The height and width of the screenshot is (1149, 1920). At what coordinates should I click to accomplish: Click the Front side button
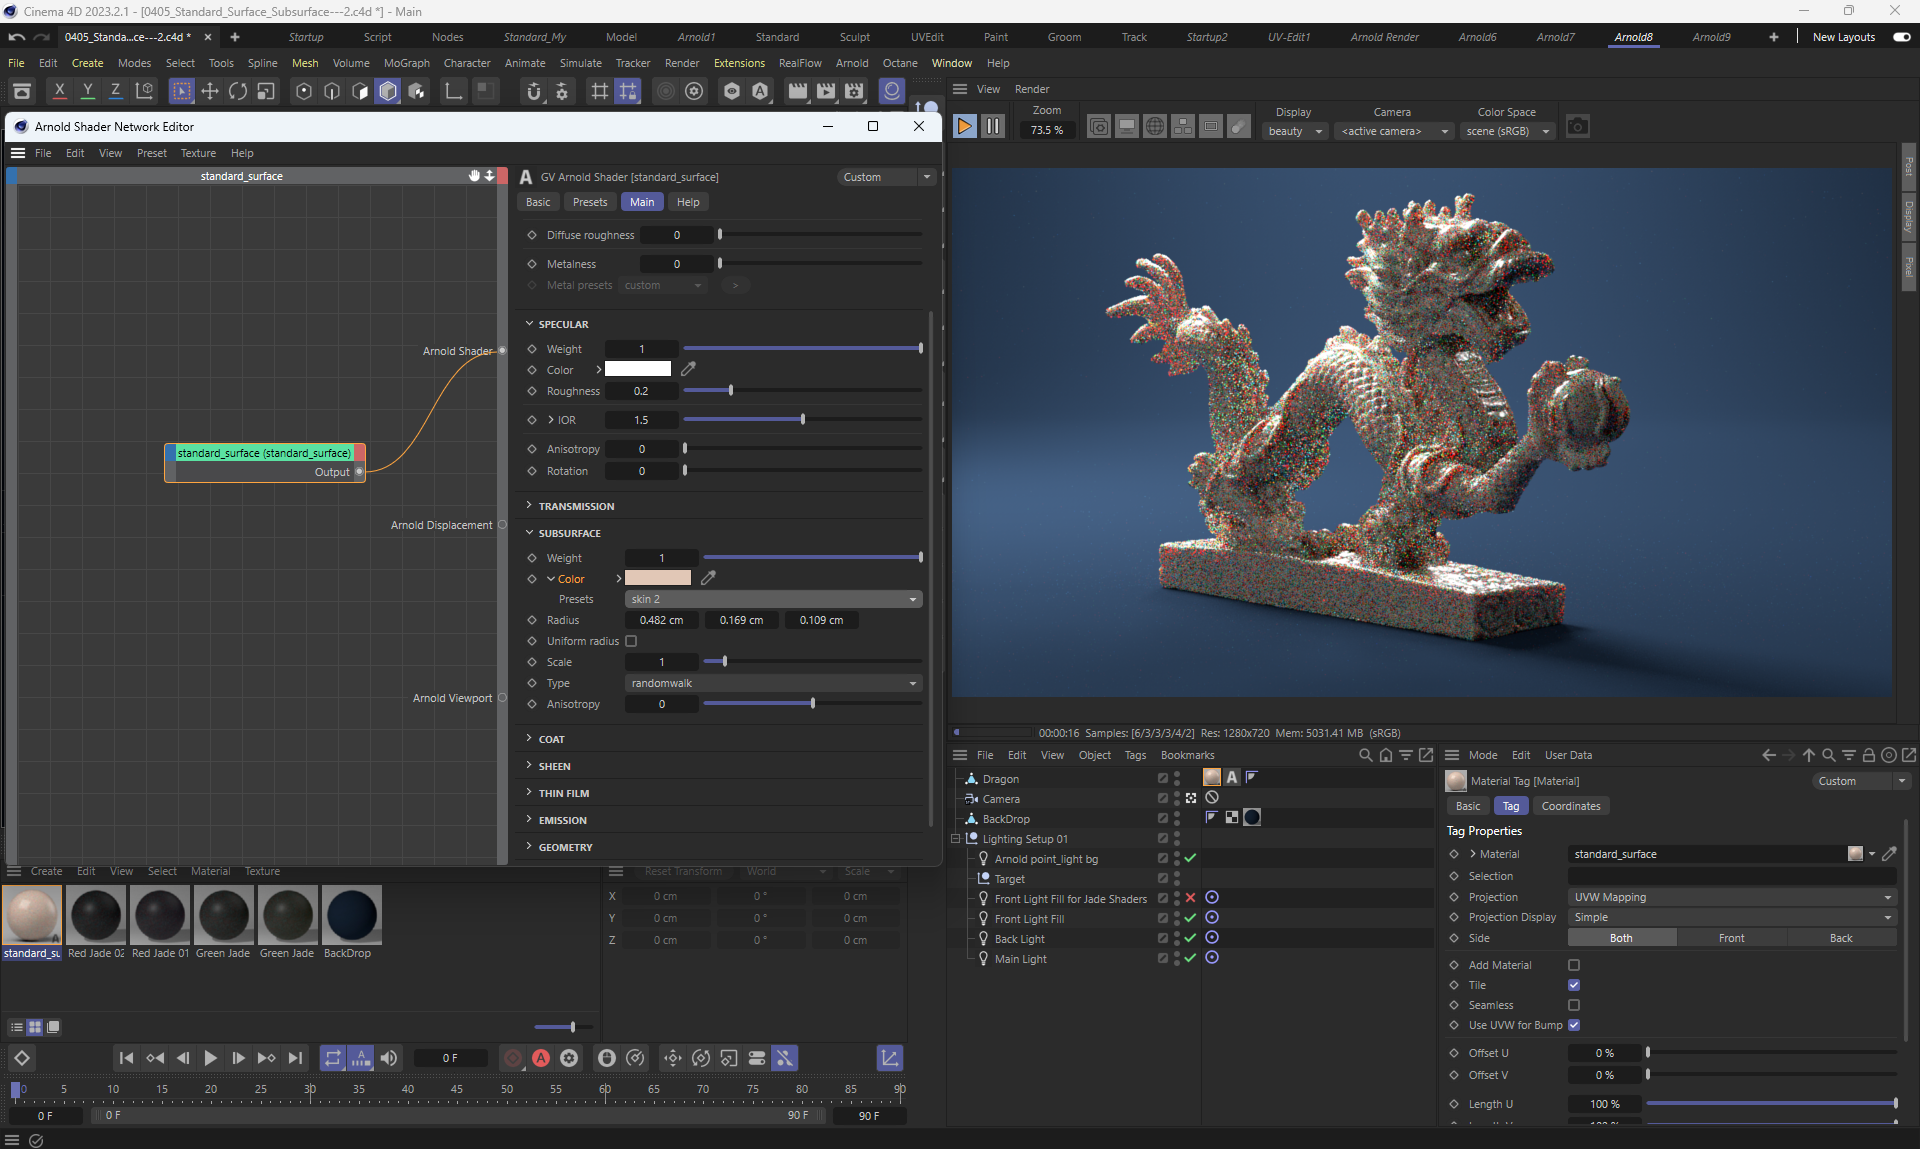pyautogui.click(x=1731, y=938)
